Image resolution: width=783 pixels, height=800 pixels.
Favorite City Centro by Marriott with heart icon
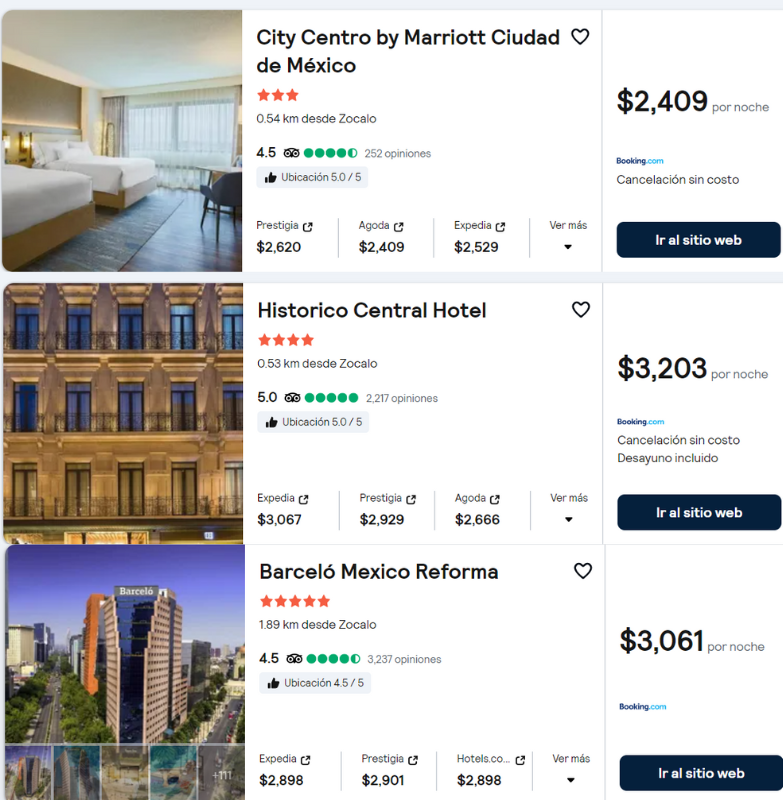click(x=580, y=37)
